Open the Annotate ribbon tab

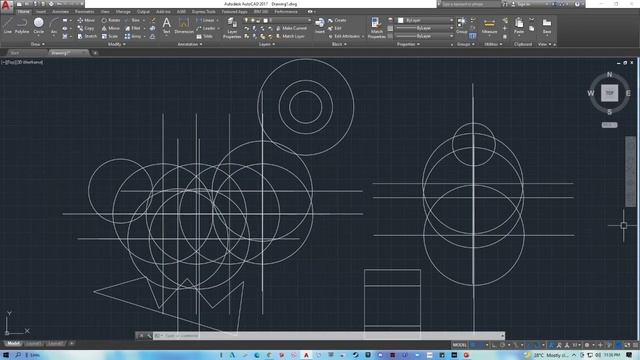(60, 12)
